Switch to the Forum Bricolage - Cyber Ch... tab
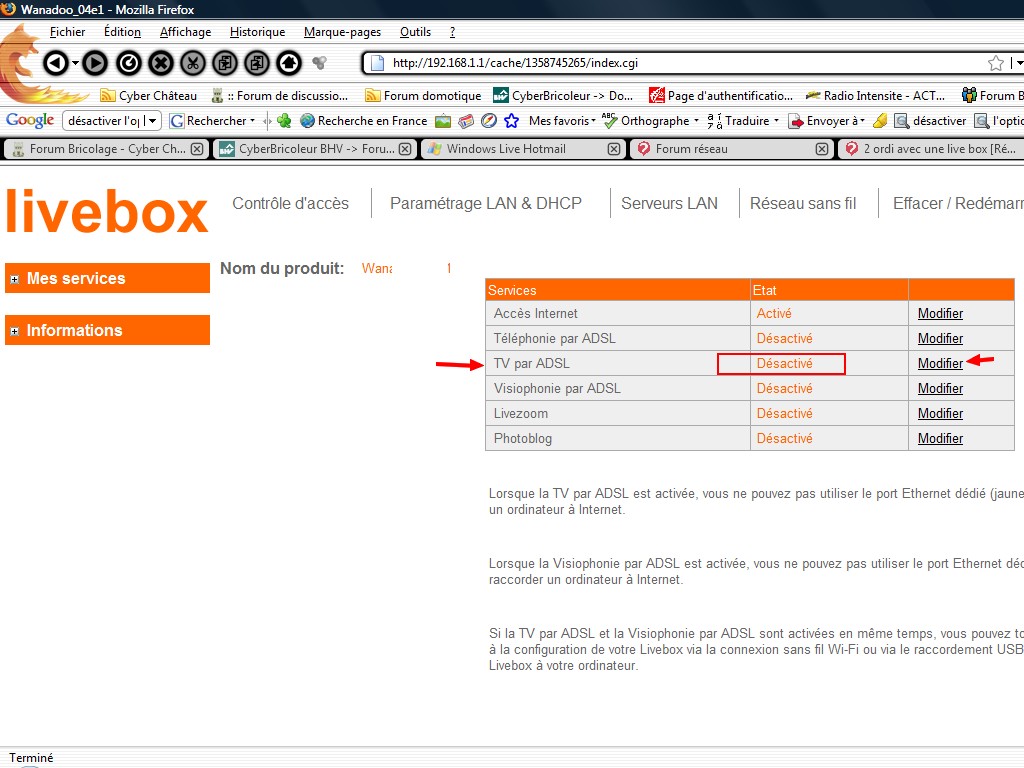 pos(99,149)
